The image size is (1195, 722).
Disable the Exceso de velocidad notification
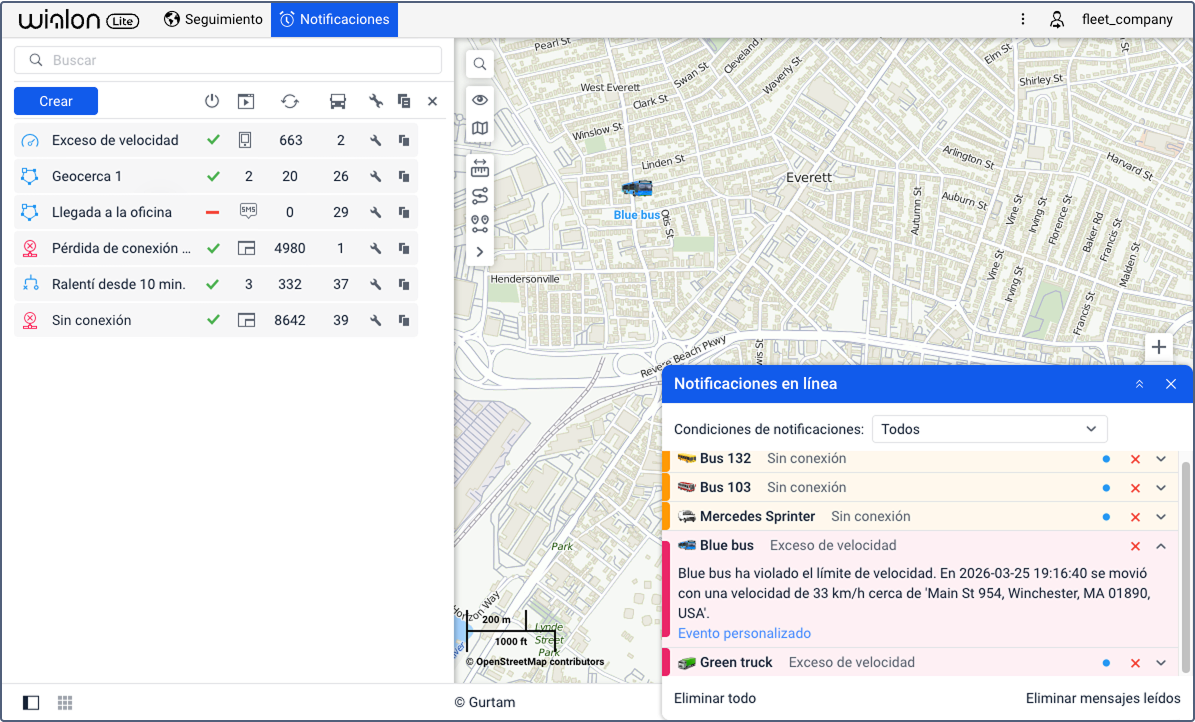212,140
